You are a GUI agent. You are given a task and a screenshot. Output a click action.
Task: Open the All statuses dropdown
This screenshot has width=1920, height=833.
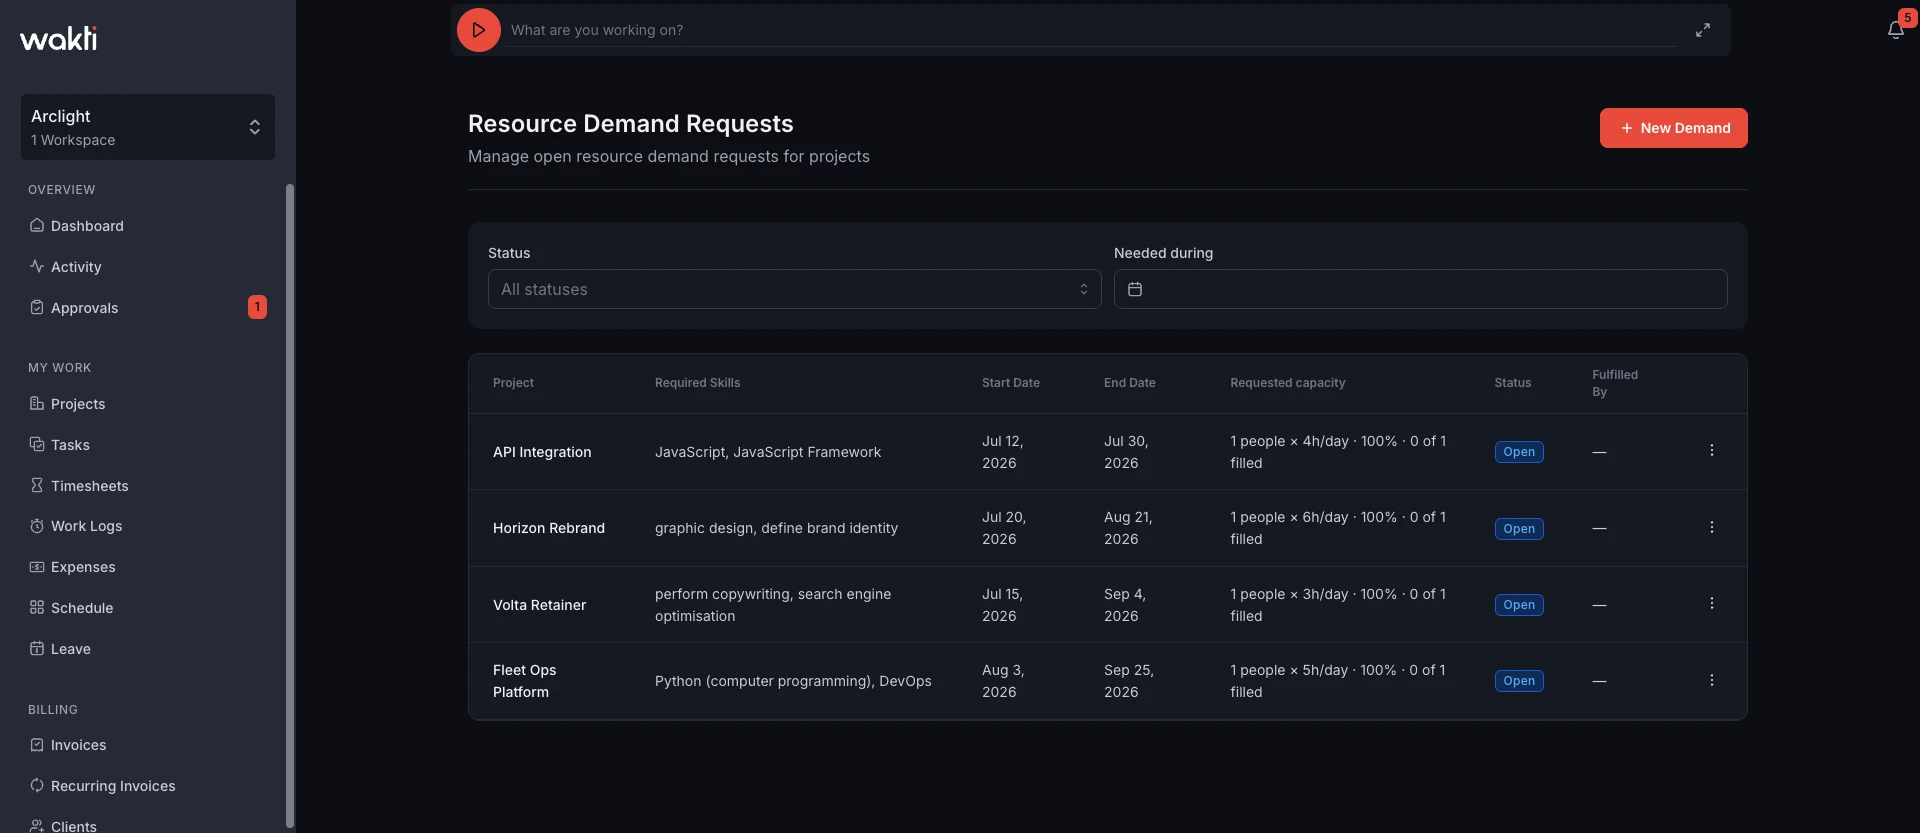coord(794,289)
